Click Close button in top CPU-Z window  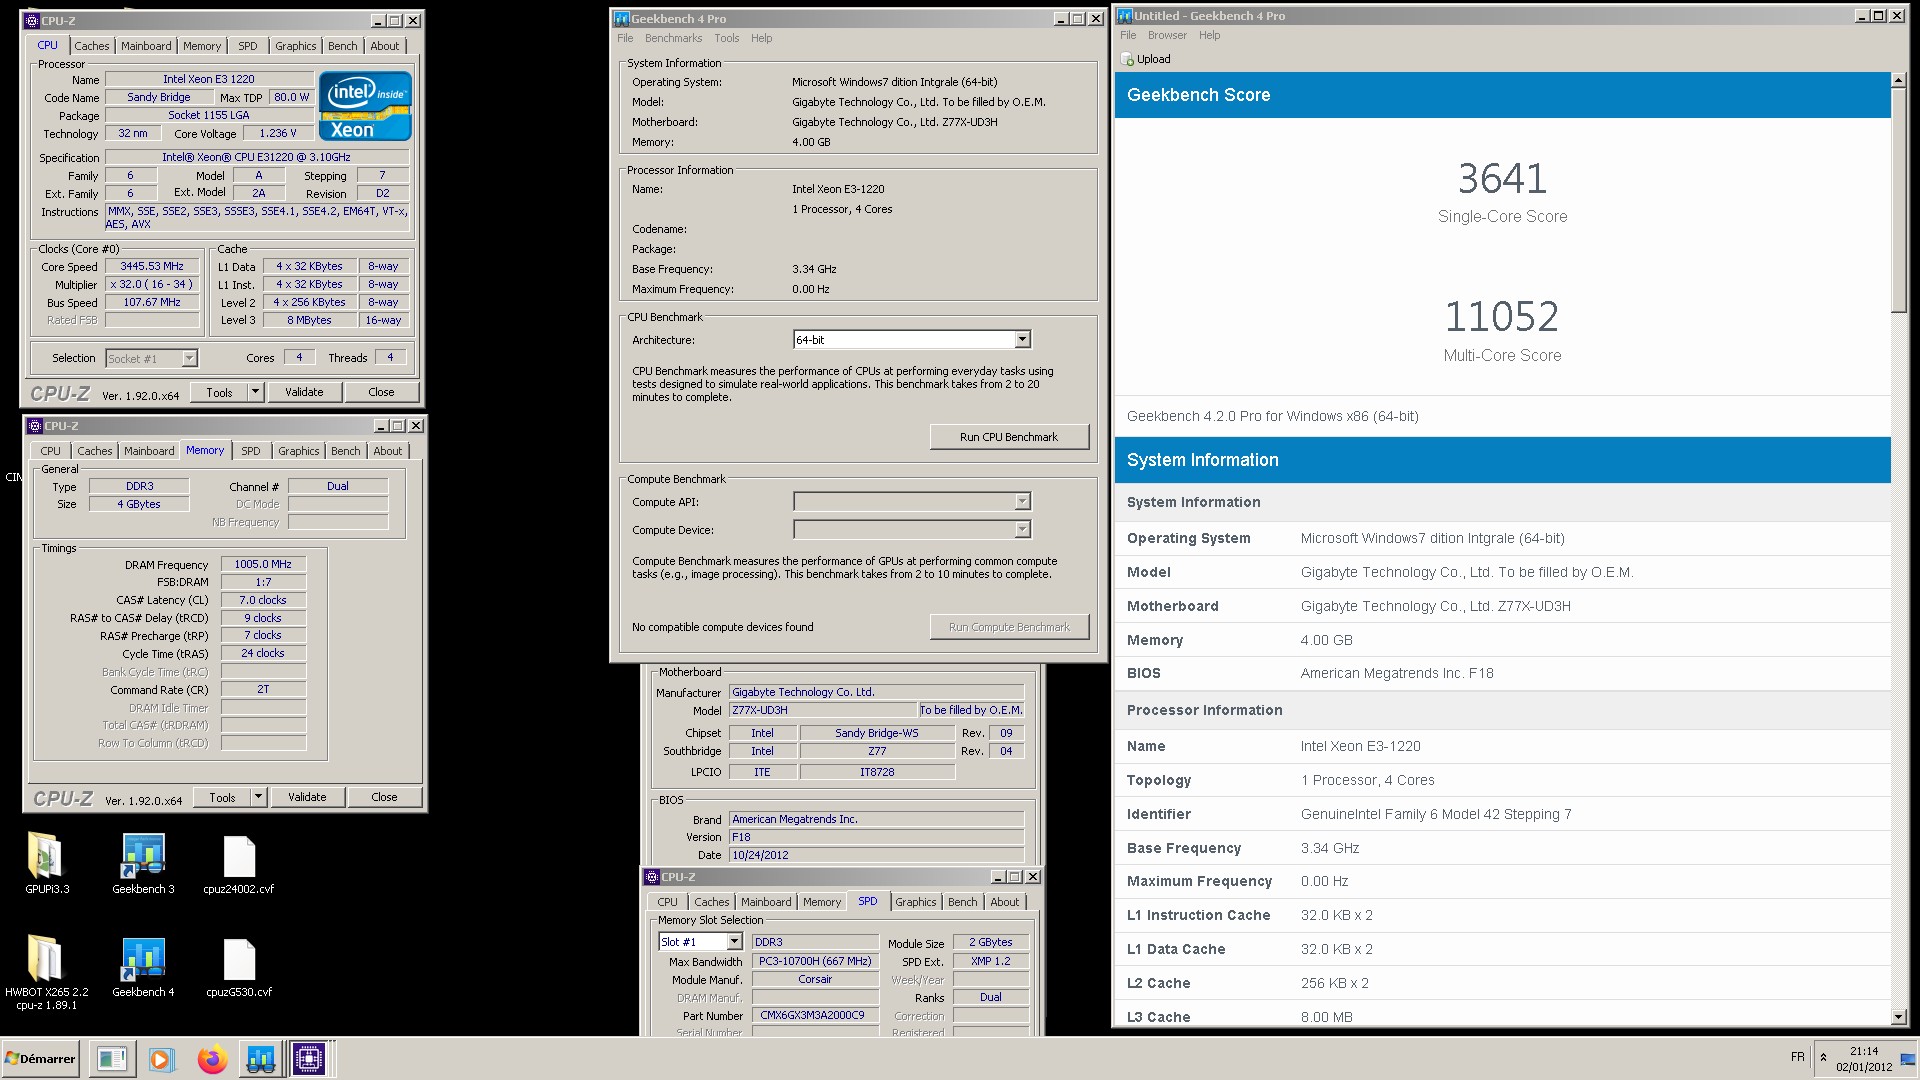coord(381,392)
